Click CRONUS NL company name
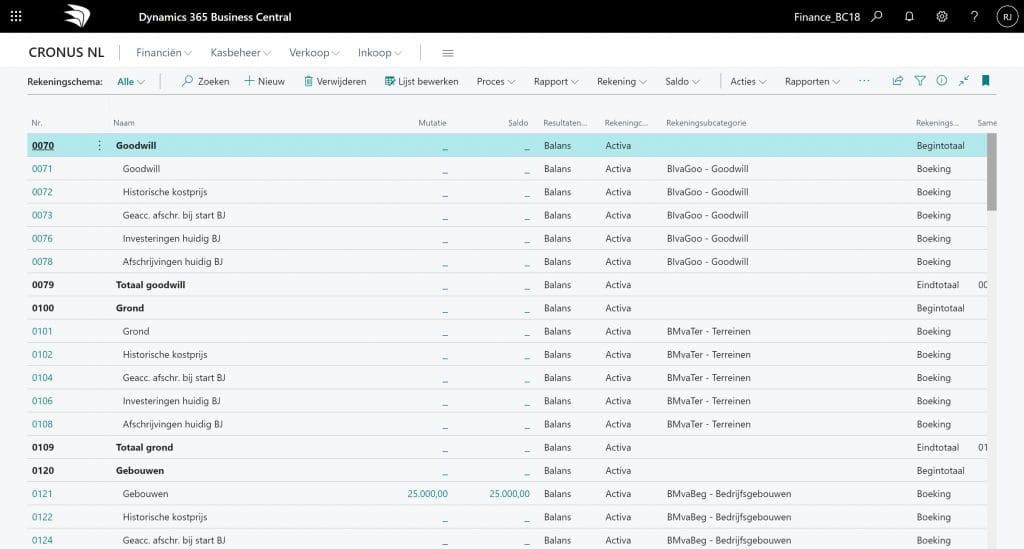The width and height of the screenshot is (1024, 549). point(66,53)
